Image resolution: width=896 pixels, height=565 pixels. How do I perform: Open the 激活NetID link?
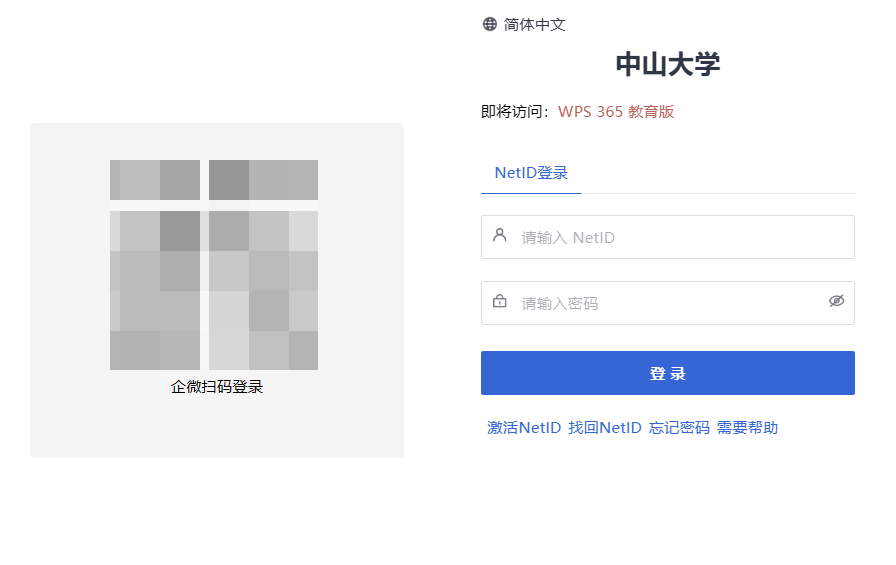click(524, 428)
